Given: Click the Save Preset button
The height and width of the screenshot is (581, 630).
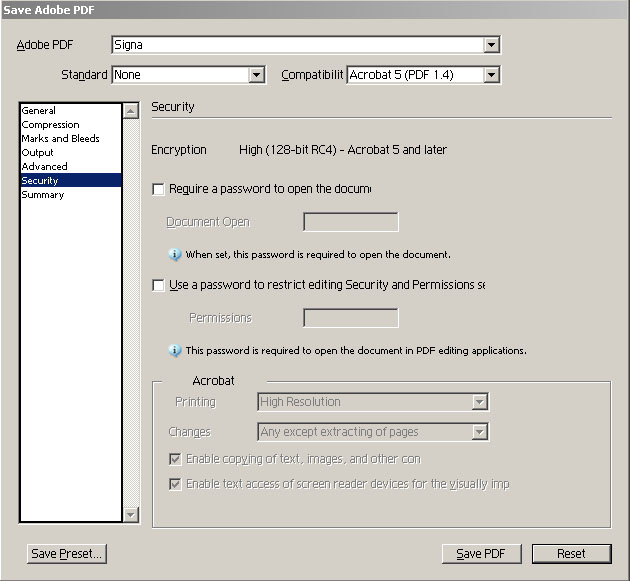Looking at the screenshot, I should 67,554.
